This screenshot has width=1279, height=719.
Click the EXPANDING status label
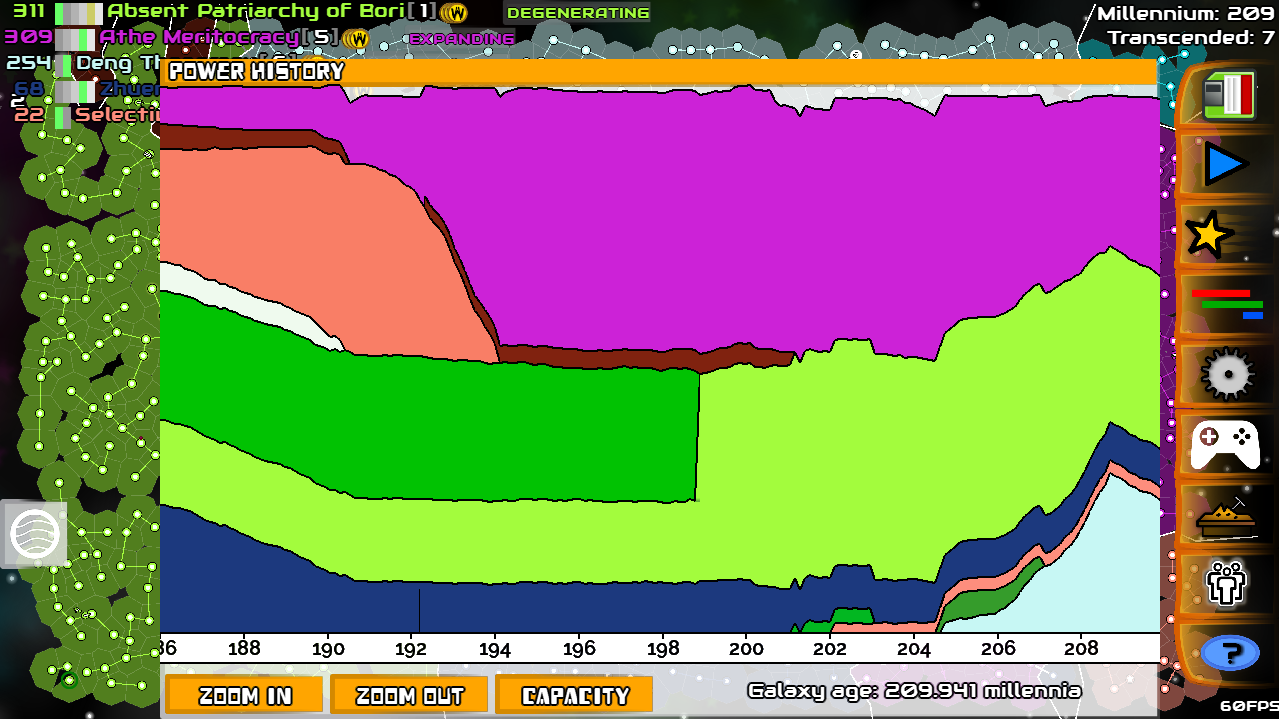[461, 39]
